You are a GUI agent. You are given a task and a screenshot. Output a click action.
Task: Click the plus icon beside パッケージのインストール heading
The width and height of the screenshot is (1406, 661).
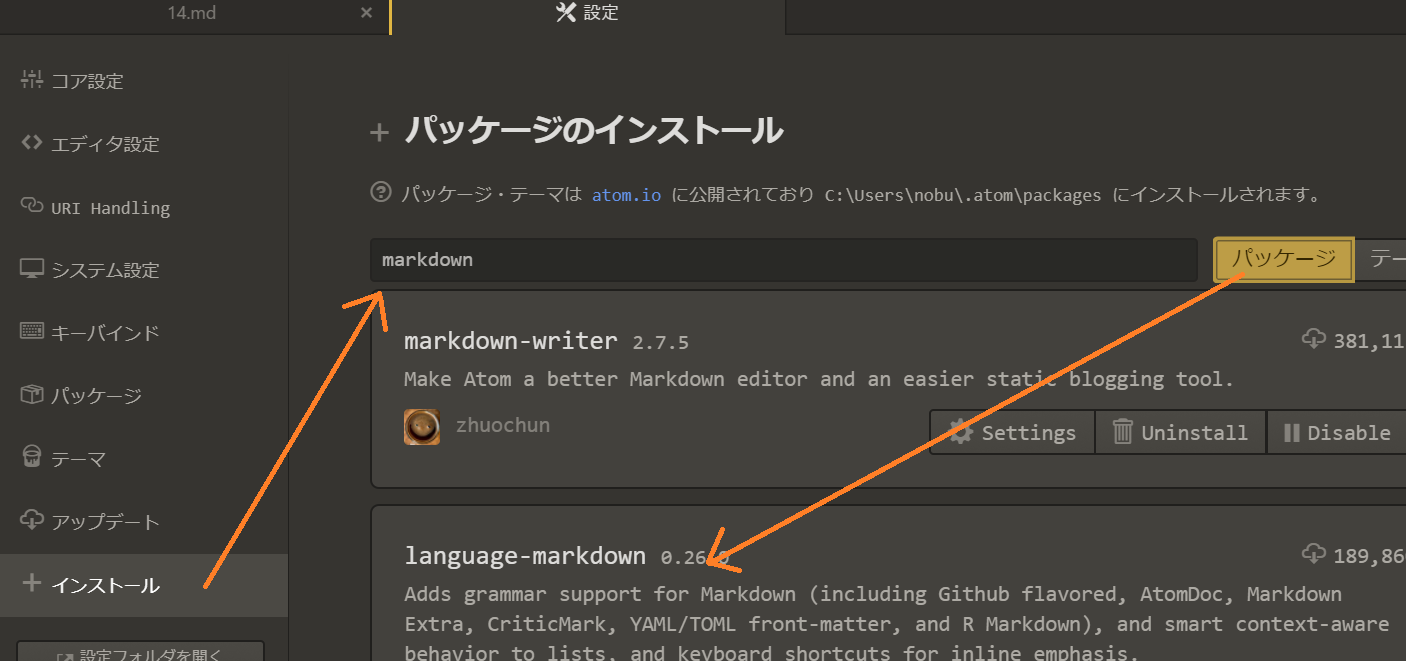pos(378,133)
